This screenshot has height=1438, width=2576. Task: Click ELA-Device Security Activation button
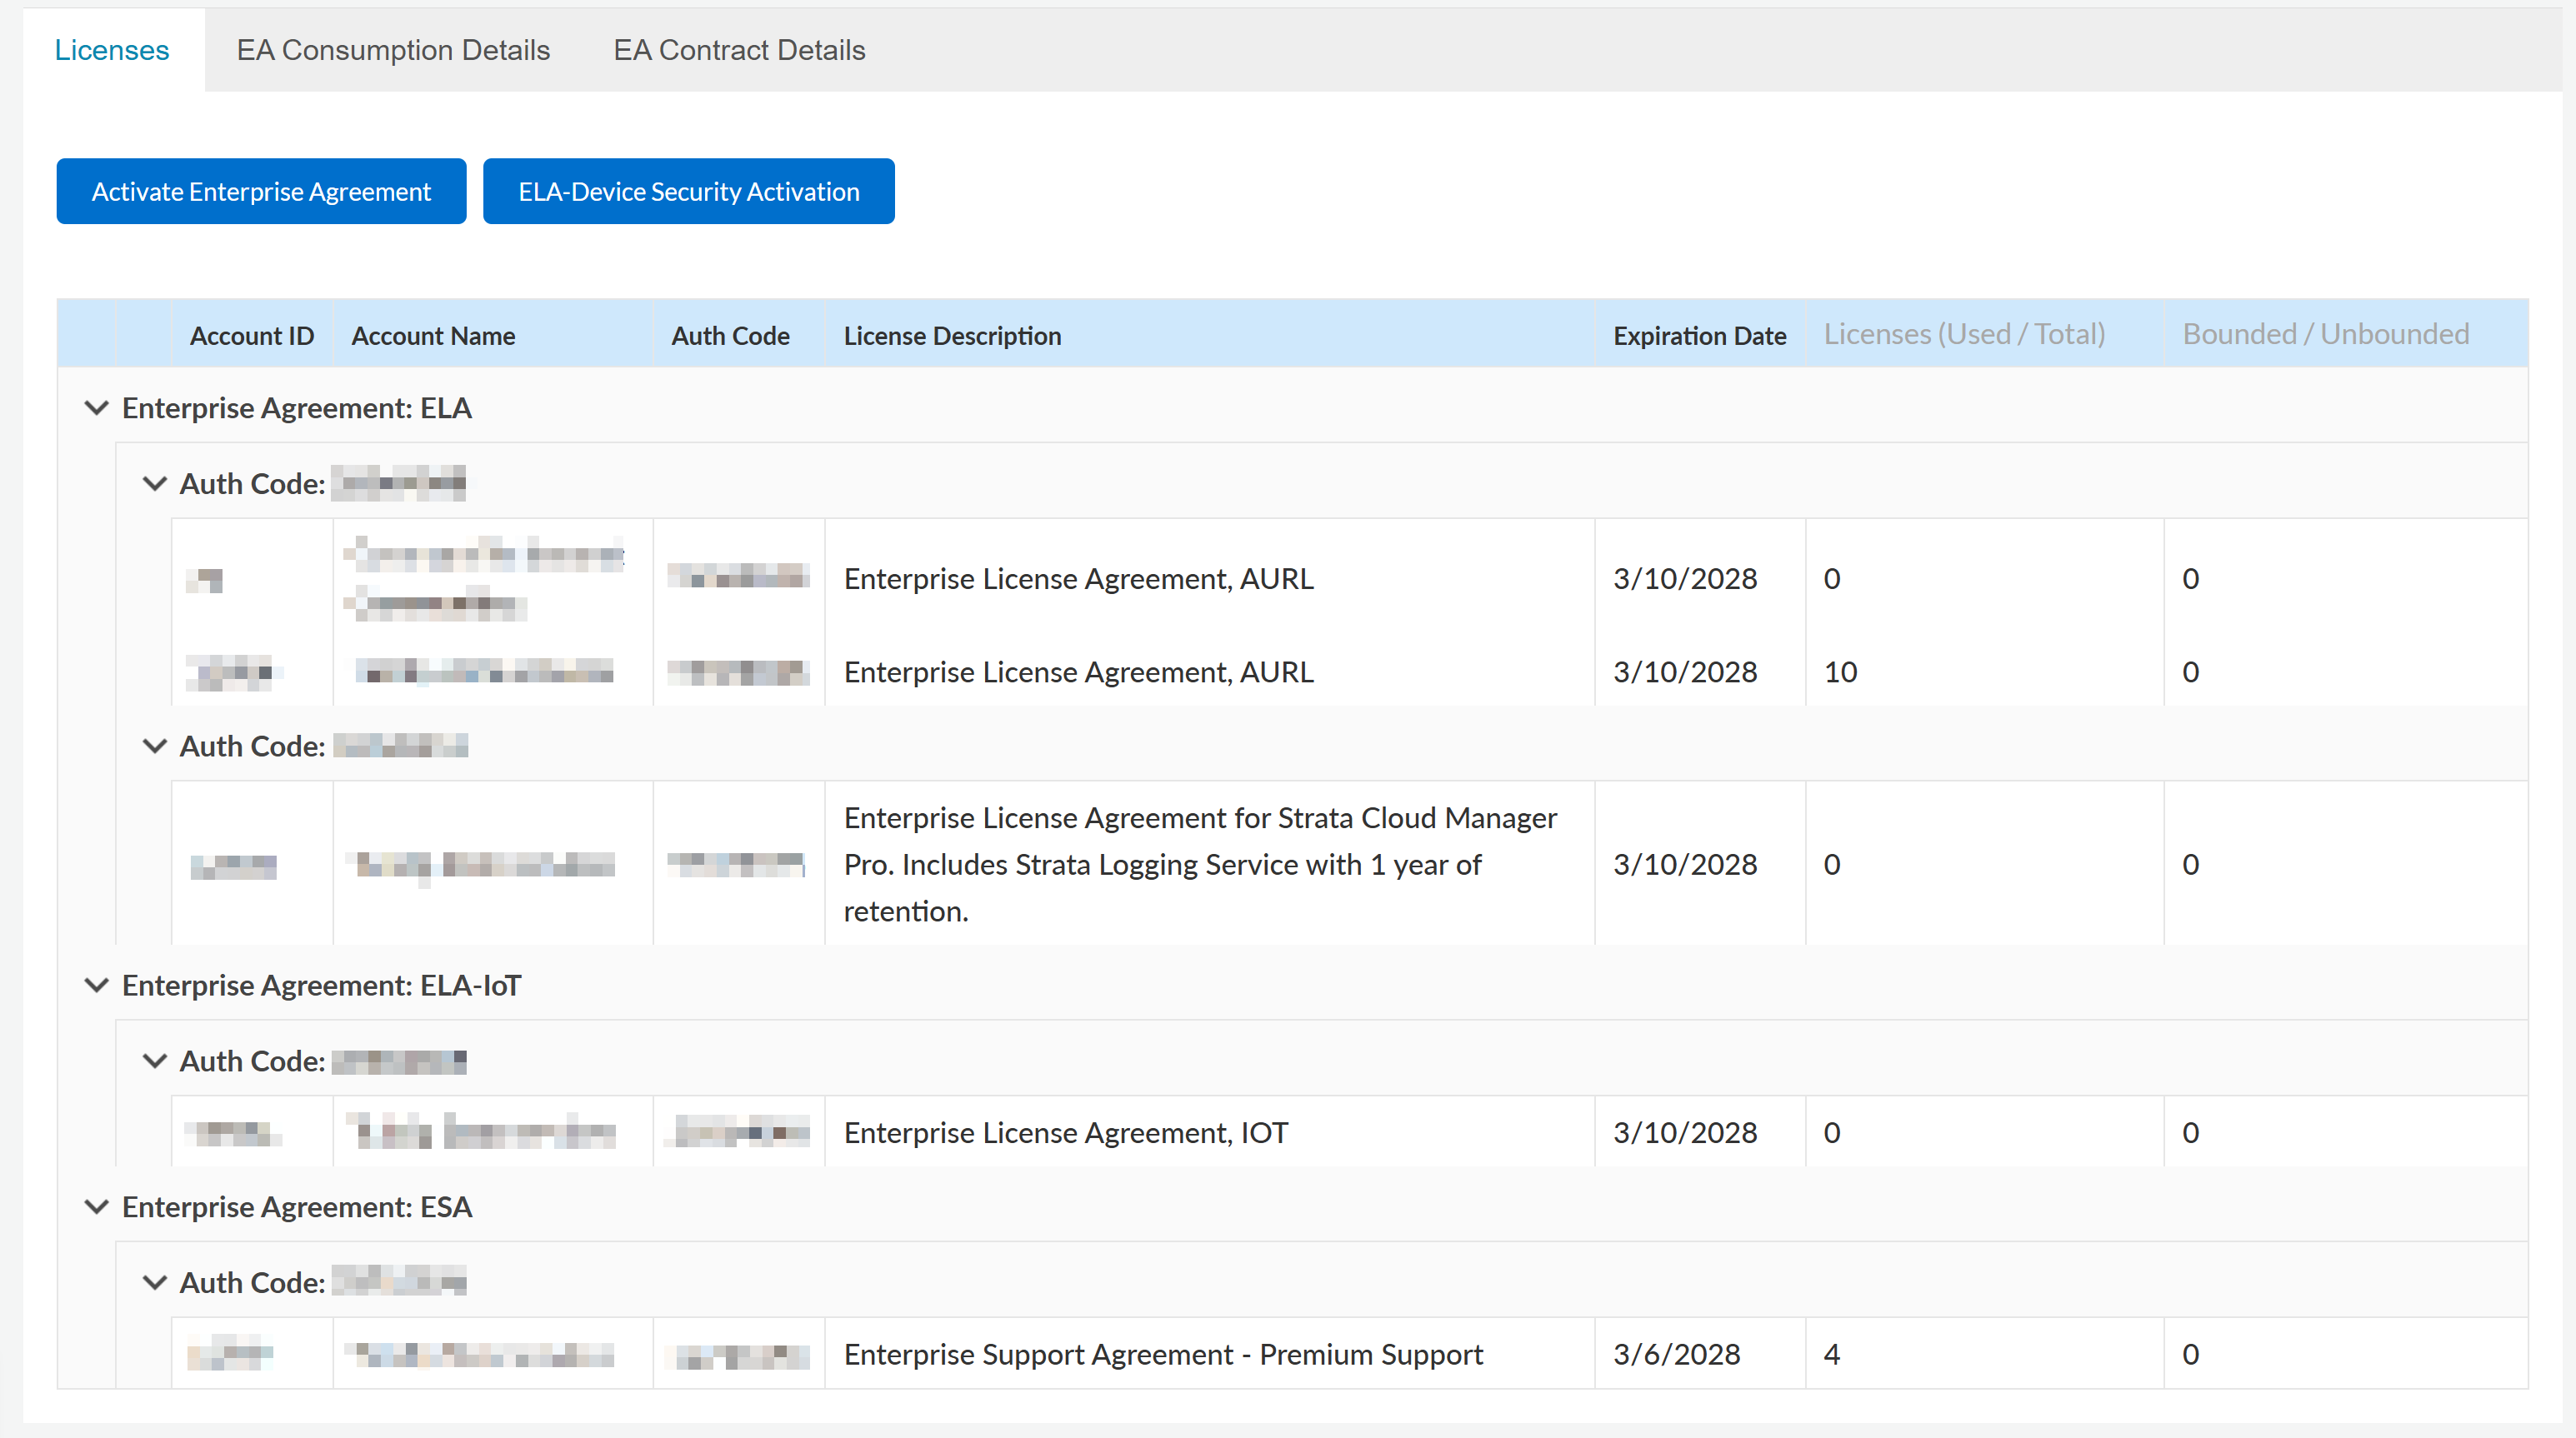688,191
